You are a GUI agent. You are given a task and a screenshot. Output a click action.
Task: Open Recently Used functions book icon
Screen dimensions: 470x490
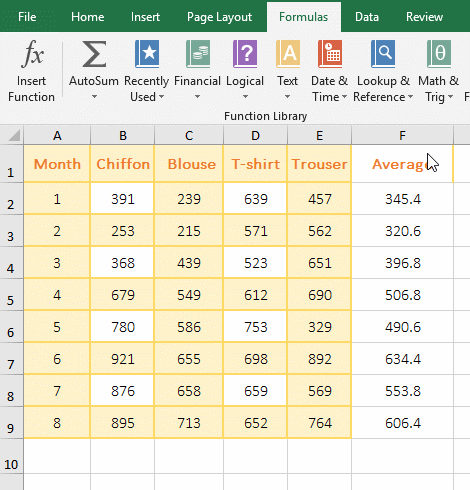147,54
